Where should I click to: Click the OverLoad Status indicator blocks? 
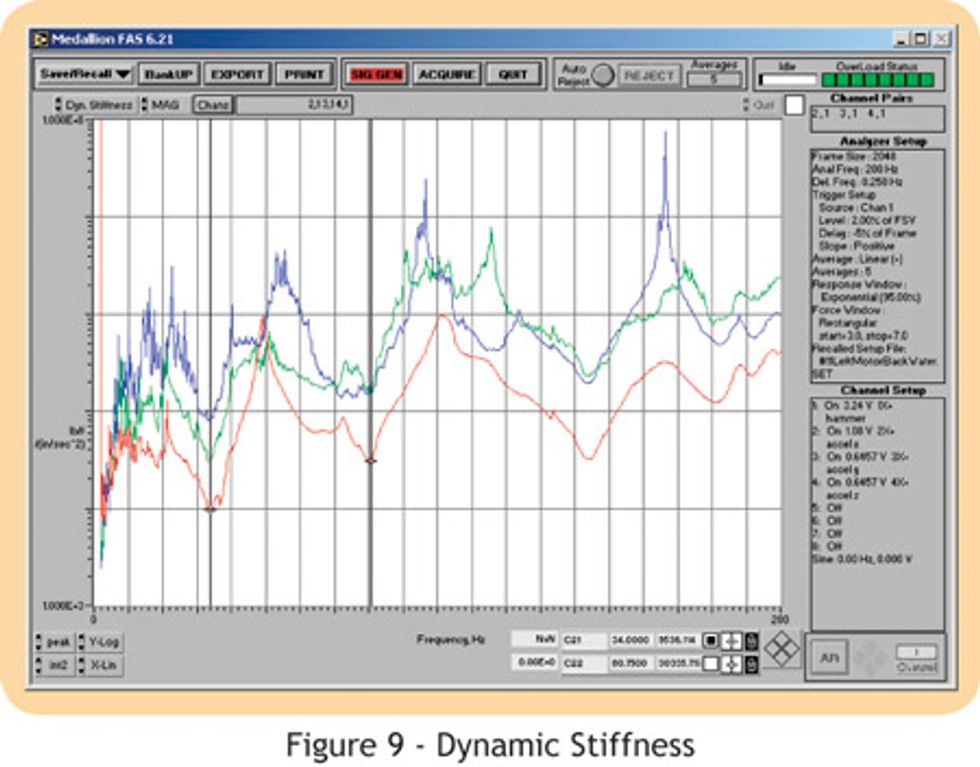pos(877,77)
